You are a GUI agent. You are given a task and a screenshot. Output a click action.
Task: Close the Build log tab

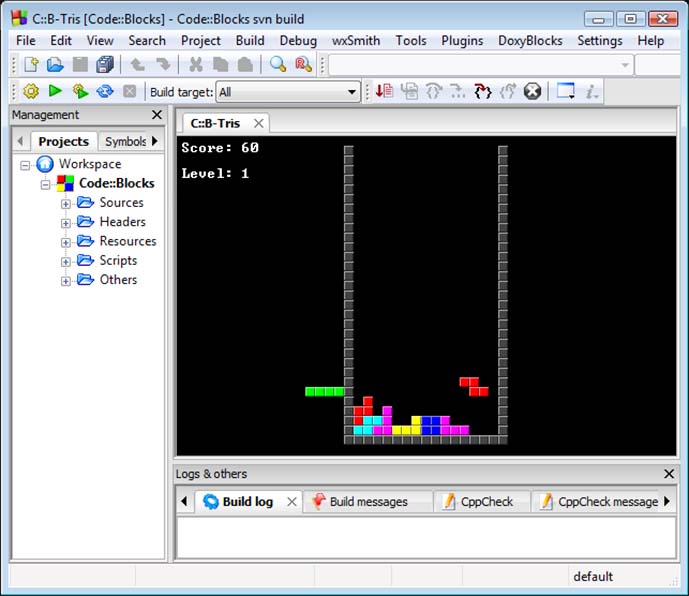point(292,502)
